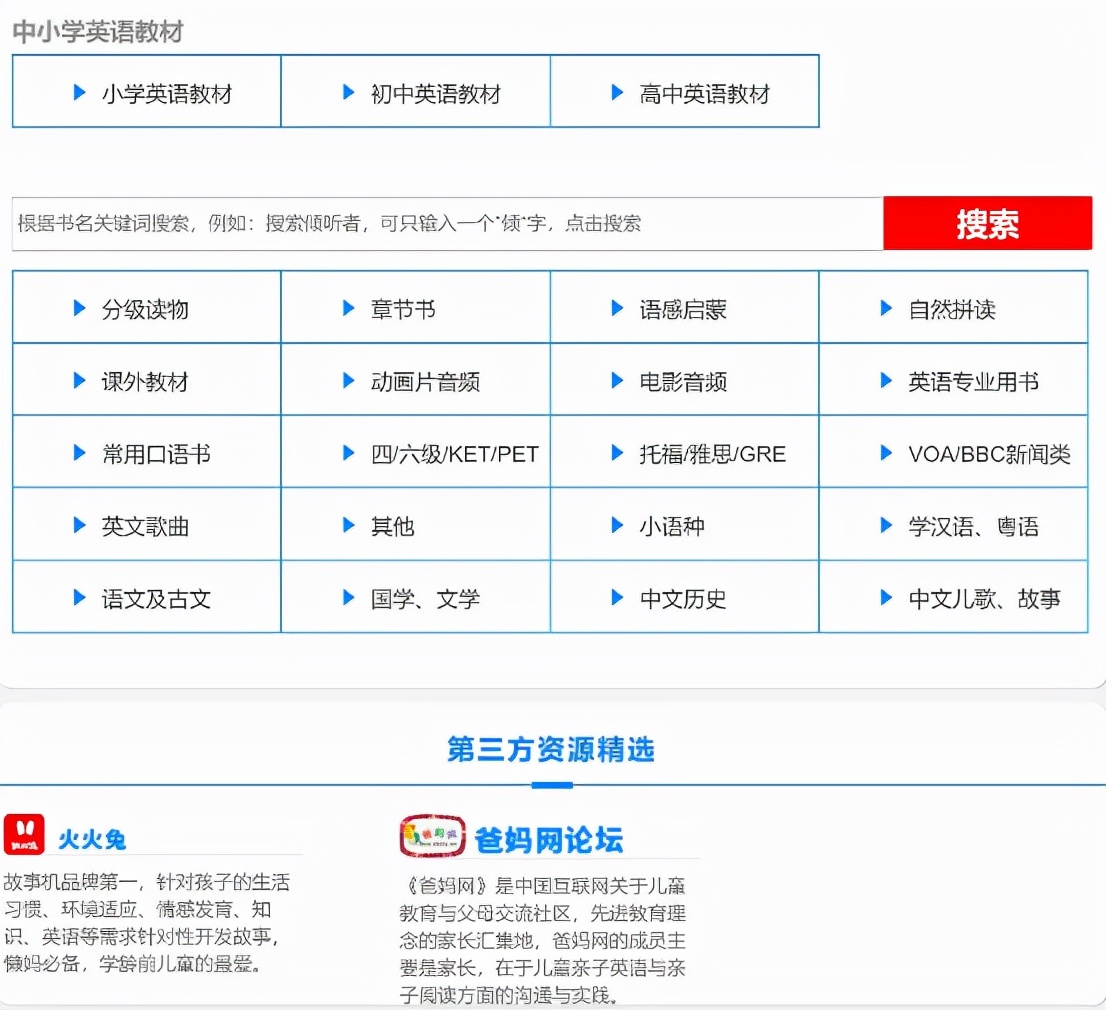Visit the 爸妈网论坛 title link

tap(549, 840)
